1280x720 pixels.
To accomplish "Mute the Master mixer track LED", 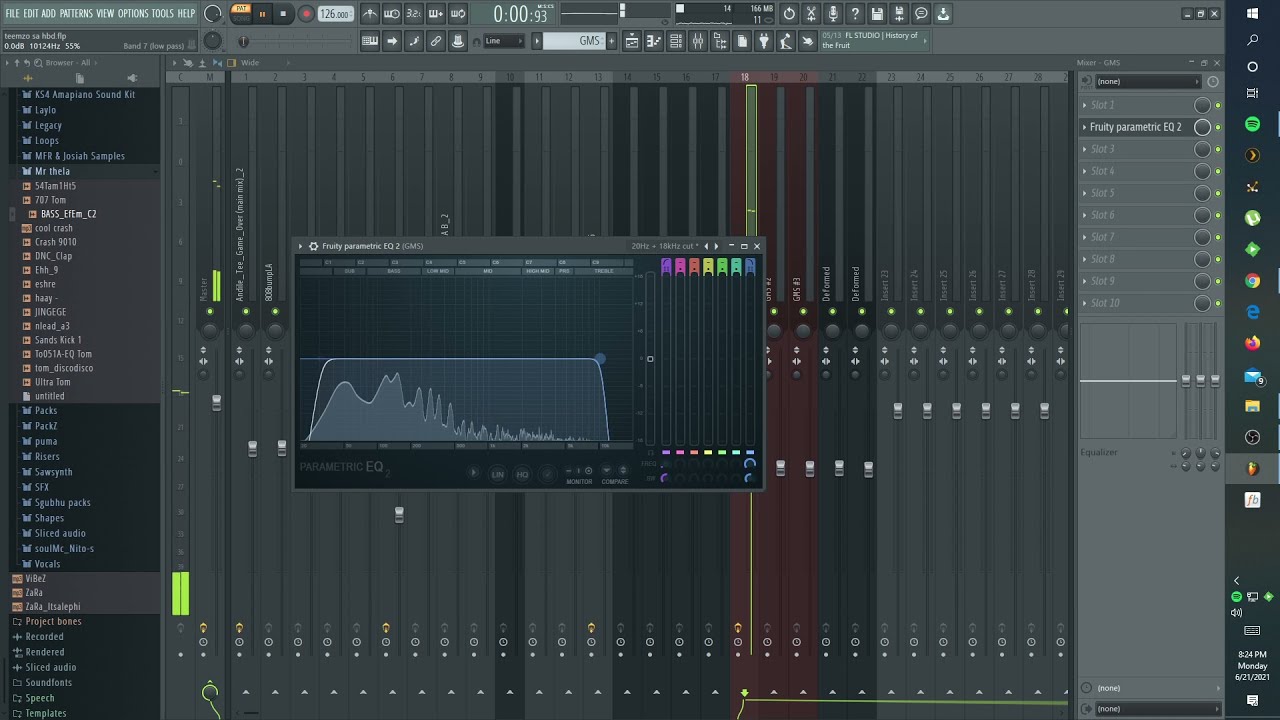I will click(x=209, y=312).
